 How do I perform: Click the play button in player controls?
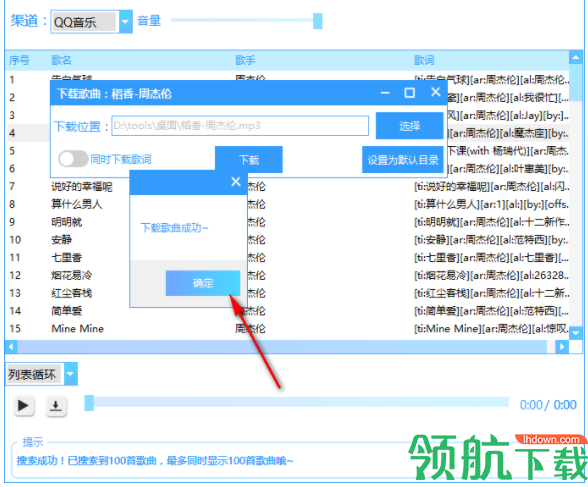coord(23,406)
